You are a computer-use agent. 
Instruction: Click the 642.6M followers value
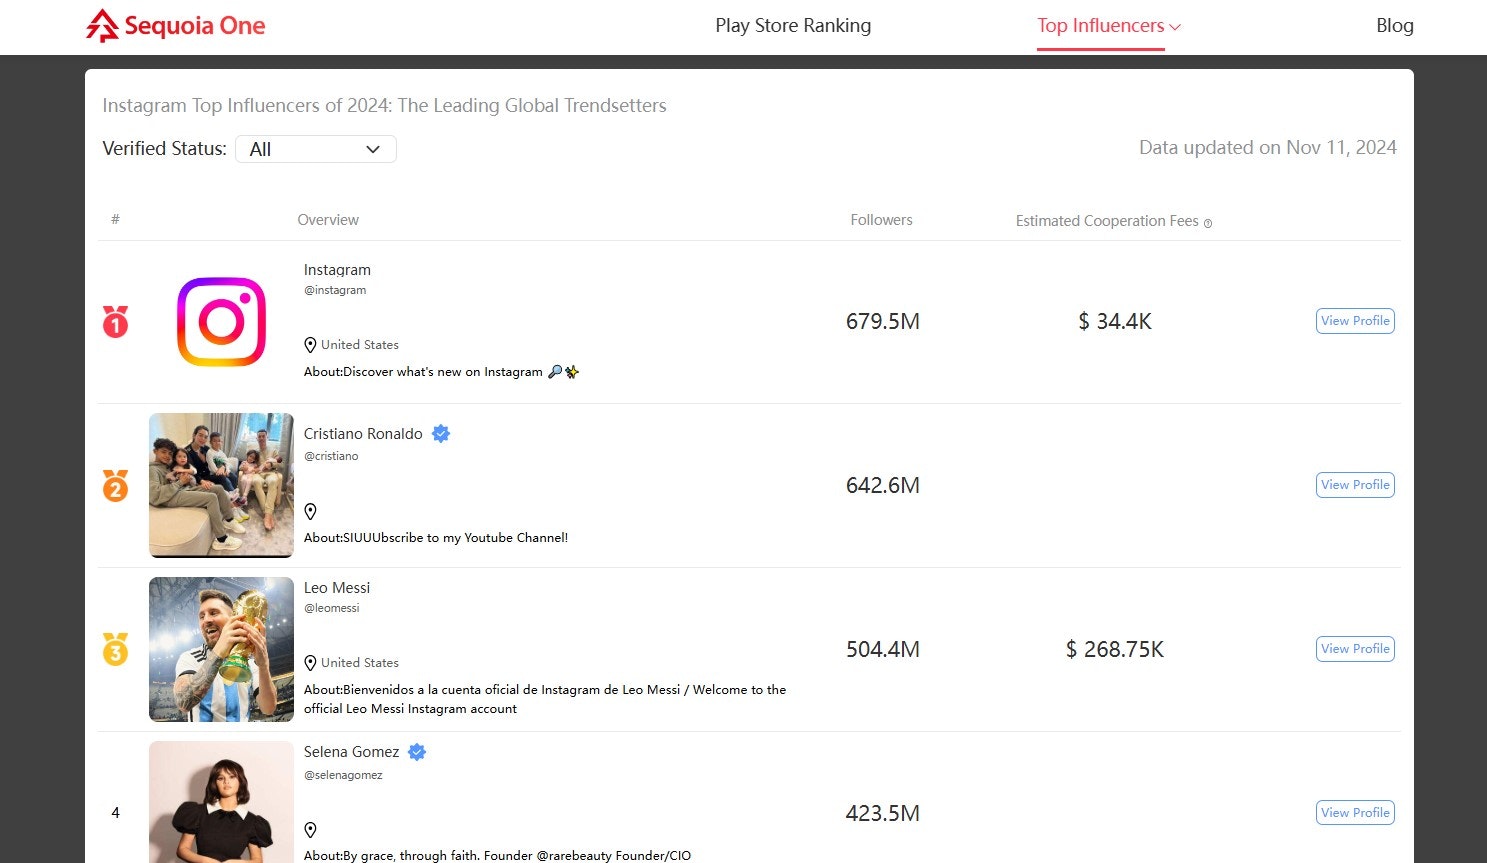pyautogui.click(x=883, y=486)
